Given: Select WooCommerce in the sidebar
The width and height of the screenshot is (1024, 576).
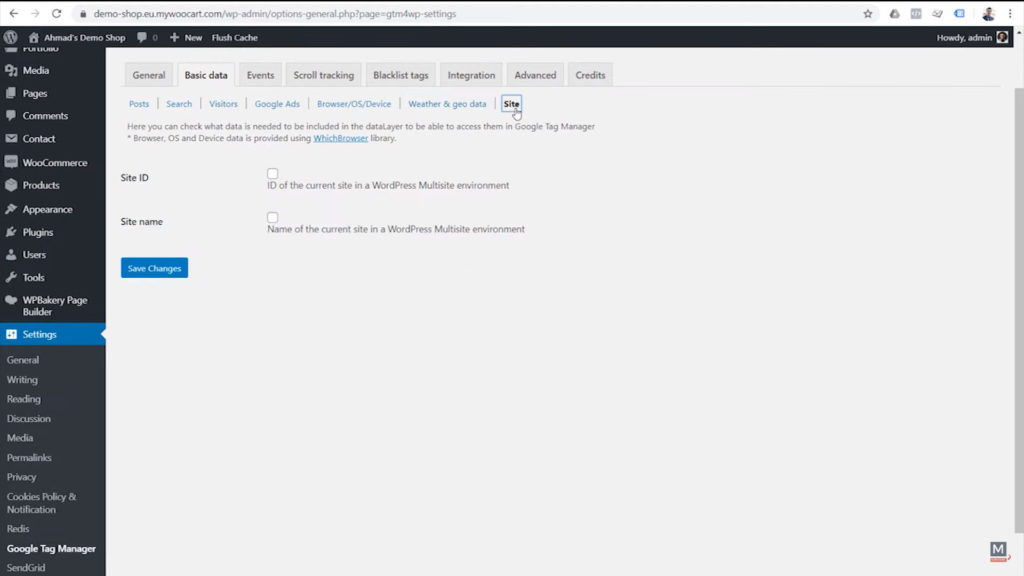Looking at the screenshot, I should point(45,162).
